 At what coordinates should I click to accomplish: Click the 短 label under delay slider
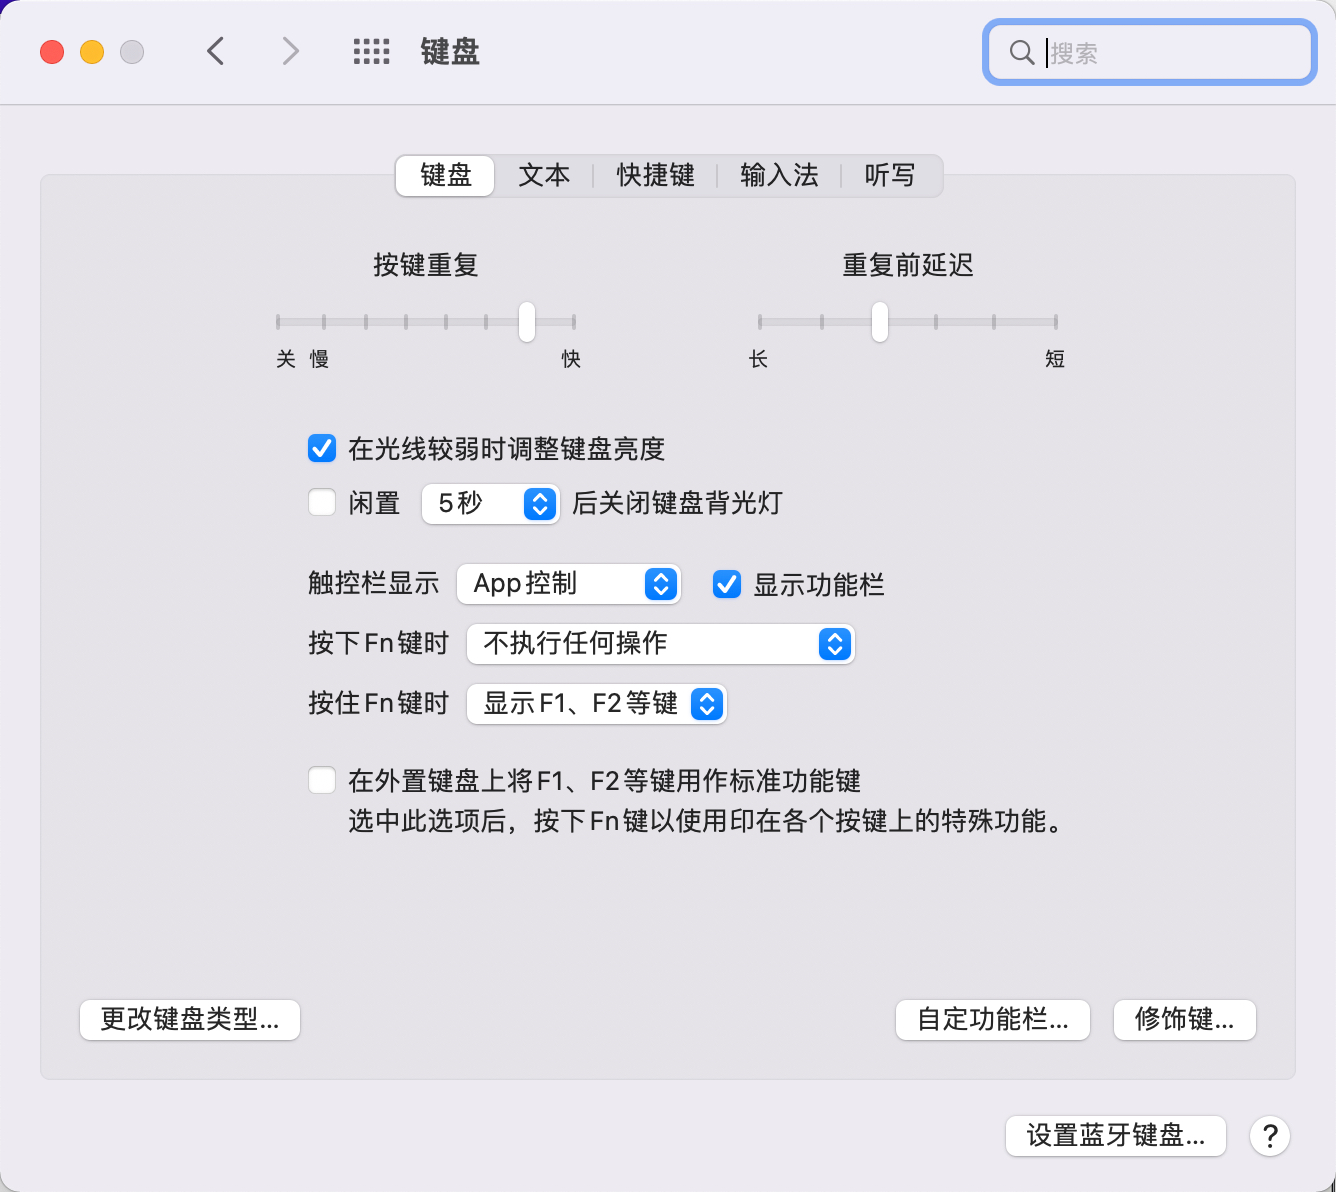tap(1055, 359)
